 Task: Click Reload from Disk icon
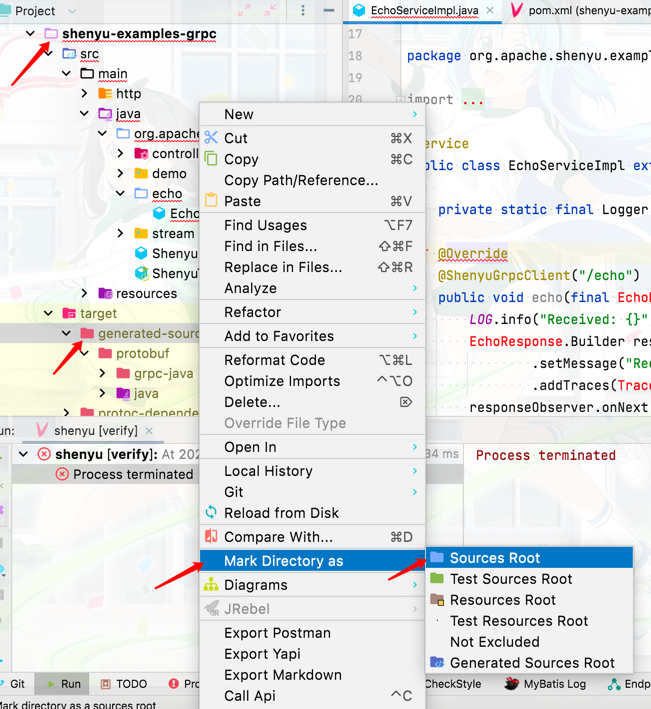coord(211,513)
